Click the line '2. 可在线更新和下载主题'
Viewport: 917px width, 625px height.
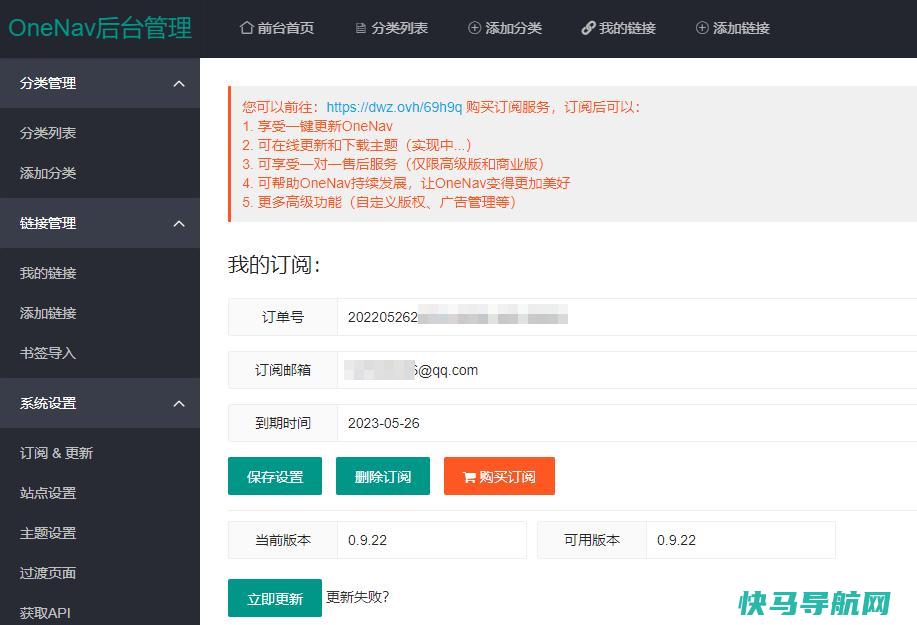click(357, 145)
